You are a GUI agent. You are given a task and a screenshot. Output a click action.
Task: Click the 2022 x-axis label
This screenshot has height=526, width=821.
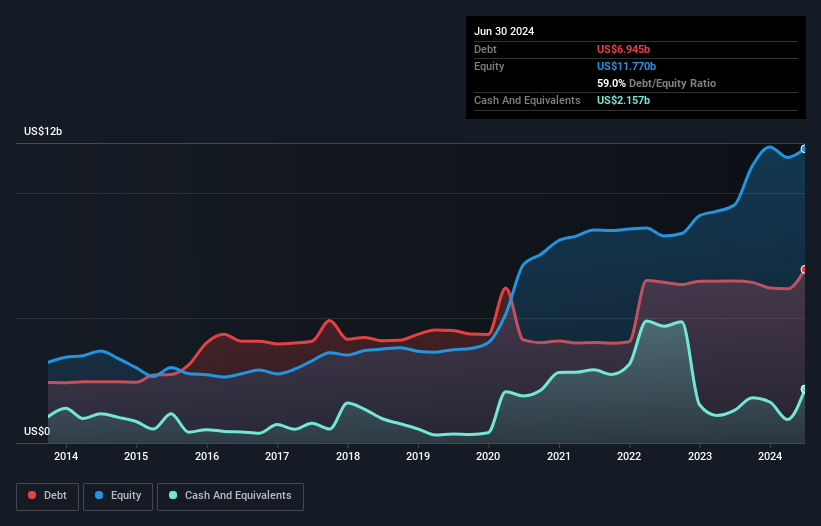click(x=629, y=456)
